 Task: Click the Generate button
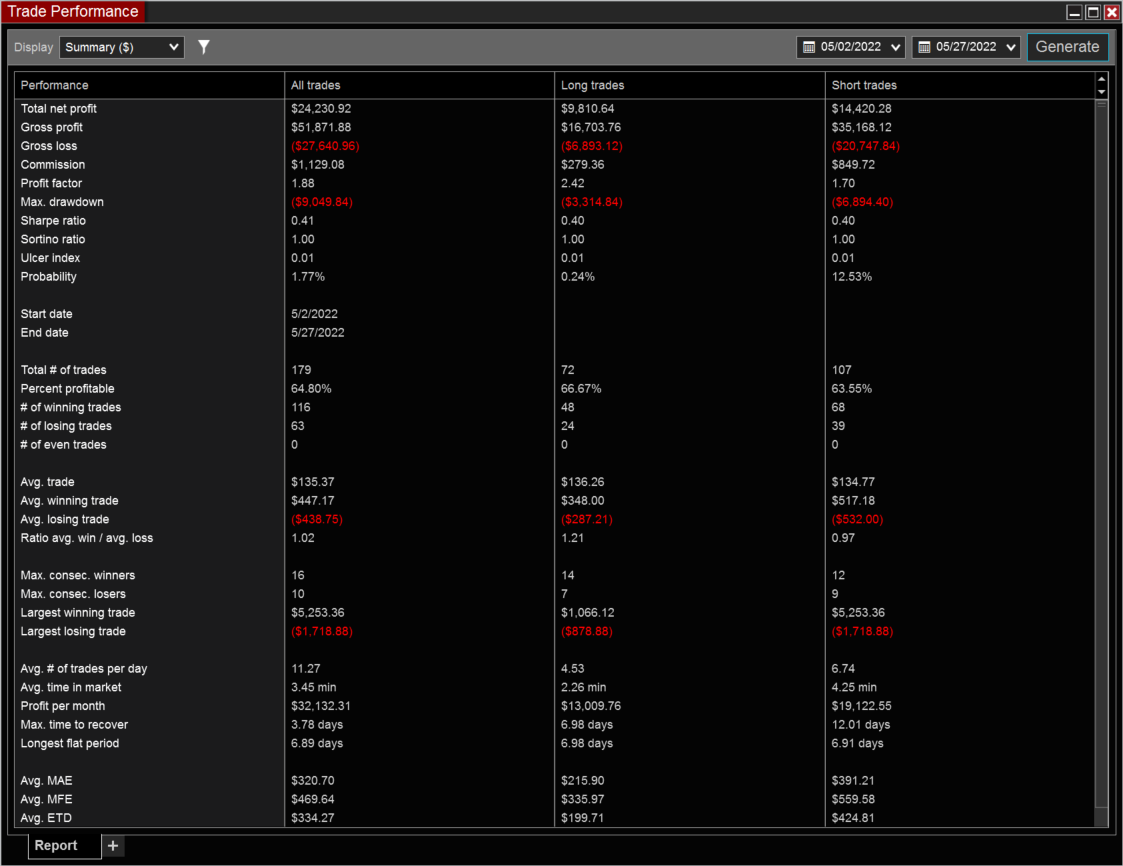pos(1067,47)
